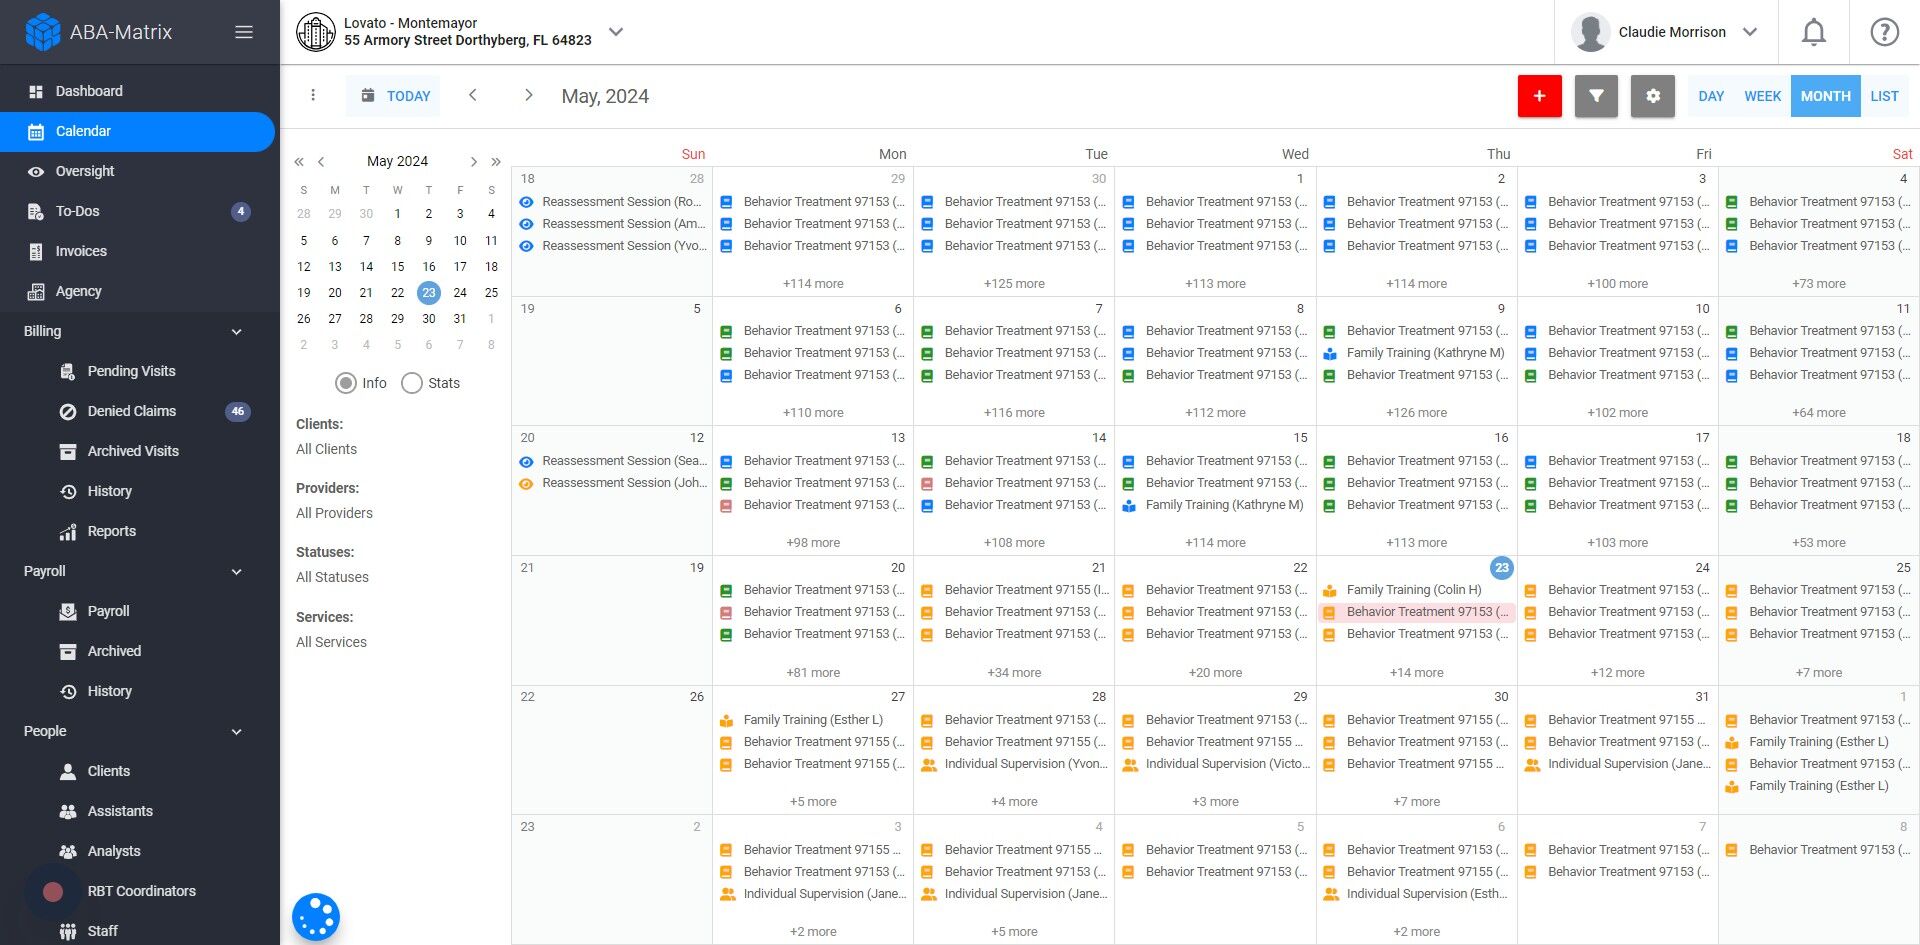The width and height of the screenshot is (1920, 945).
Task: Add a new event with the red plus button
Action: (x=1539, y=96)
